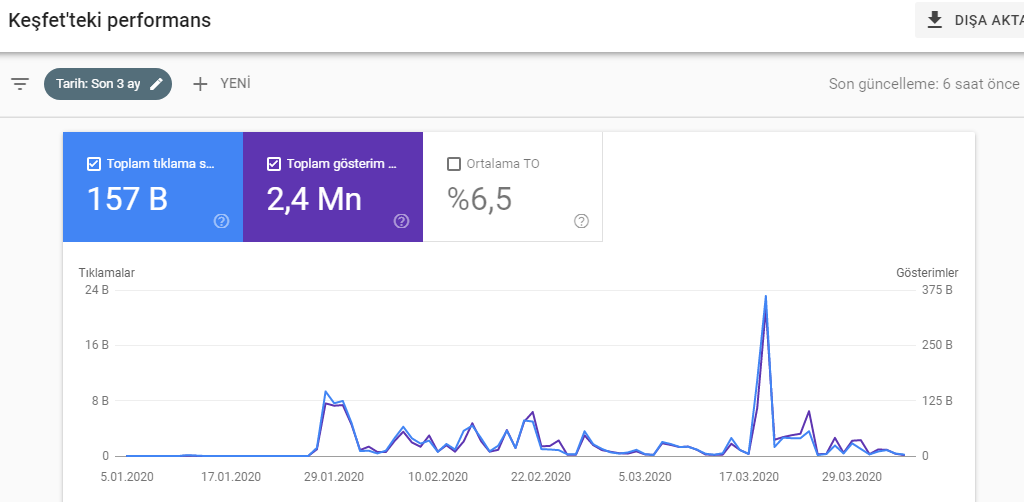Click the 'Son güncelleme' update text
1024x502 pixels.
click(923, 84)
